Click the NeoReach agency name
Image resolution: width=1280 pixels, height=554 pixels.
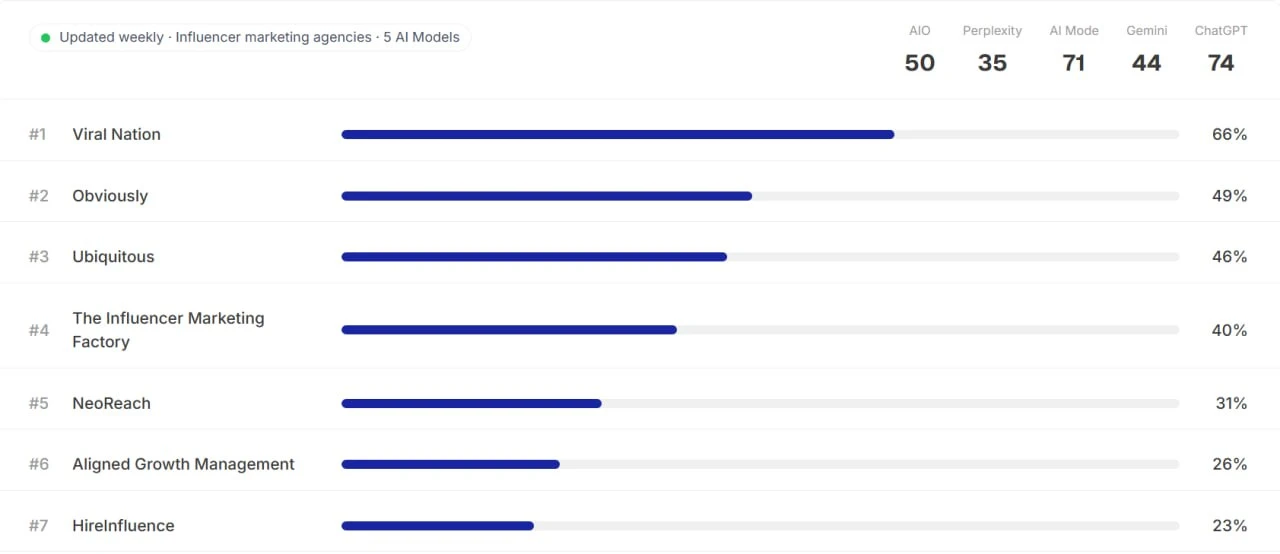[111, 404]
